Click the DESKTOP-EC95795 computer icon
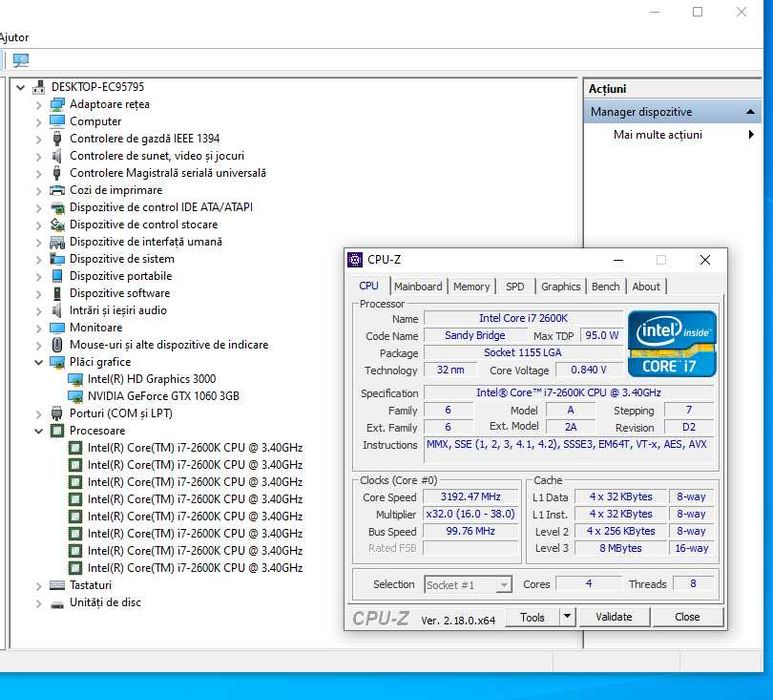 pyautogui.click(x=38, y=87)
